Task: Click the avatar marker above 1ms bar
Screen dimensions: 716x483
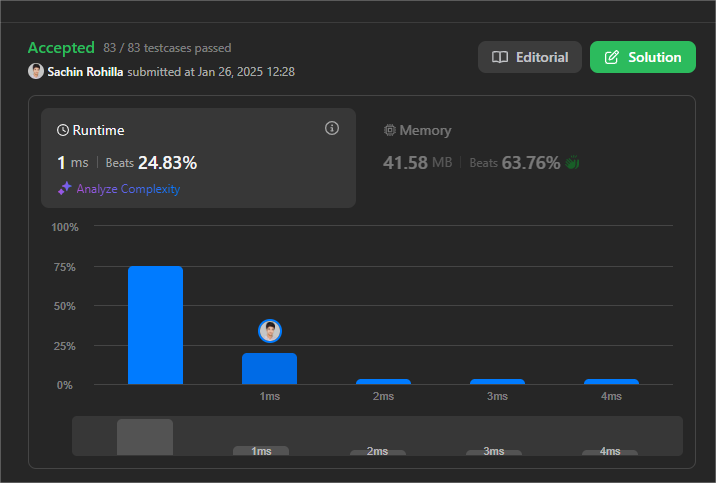Action: [x=270, y=331]
